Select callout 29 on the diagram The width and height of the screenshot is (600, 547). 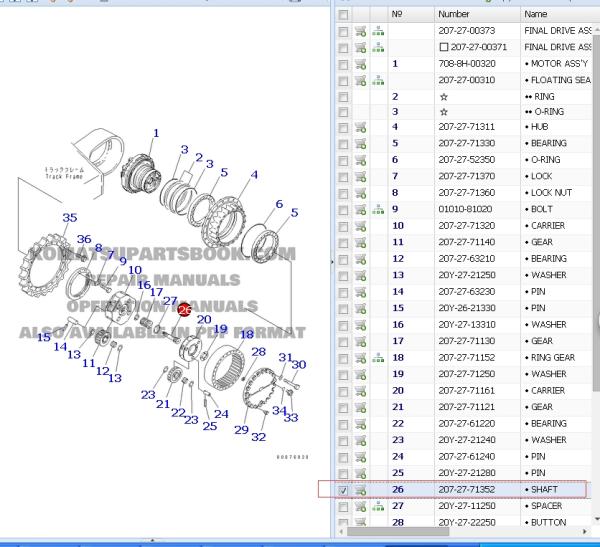pyautogui.click(x=241, y=430)
